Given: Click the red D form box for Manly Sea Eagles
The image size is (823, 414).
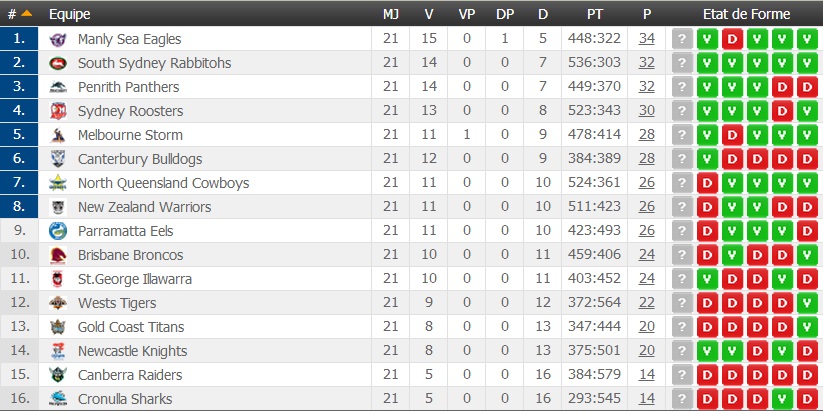Looking at the screenshot, I should 733,39.
